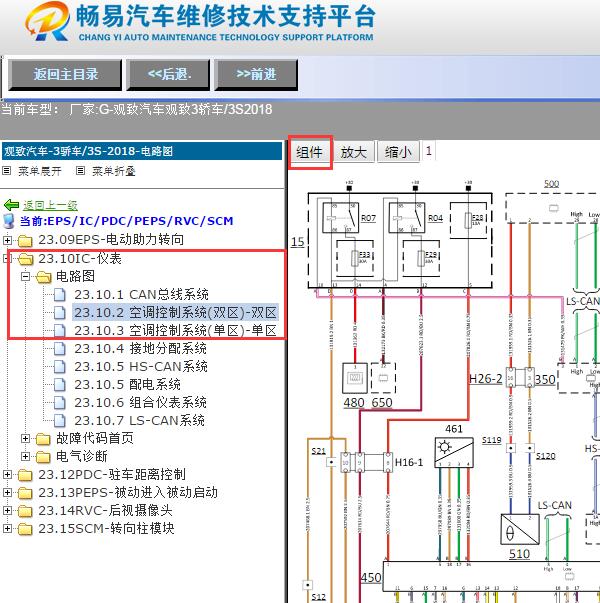Click 畅易汽车维修技术支持平台 logo
Viewport: 600px width, 603px height.
(x=200, y=22)
